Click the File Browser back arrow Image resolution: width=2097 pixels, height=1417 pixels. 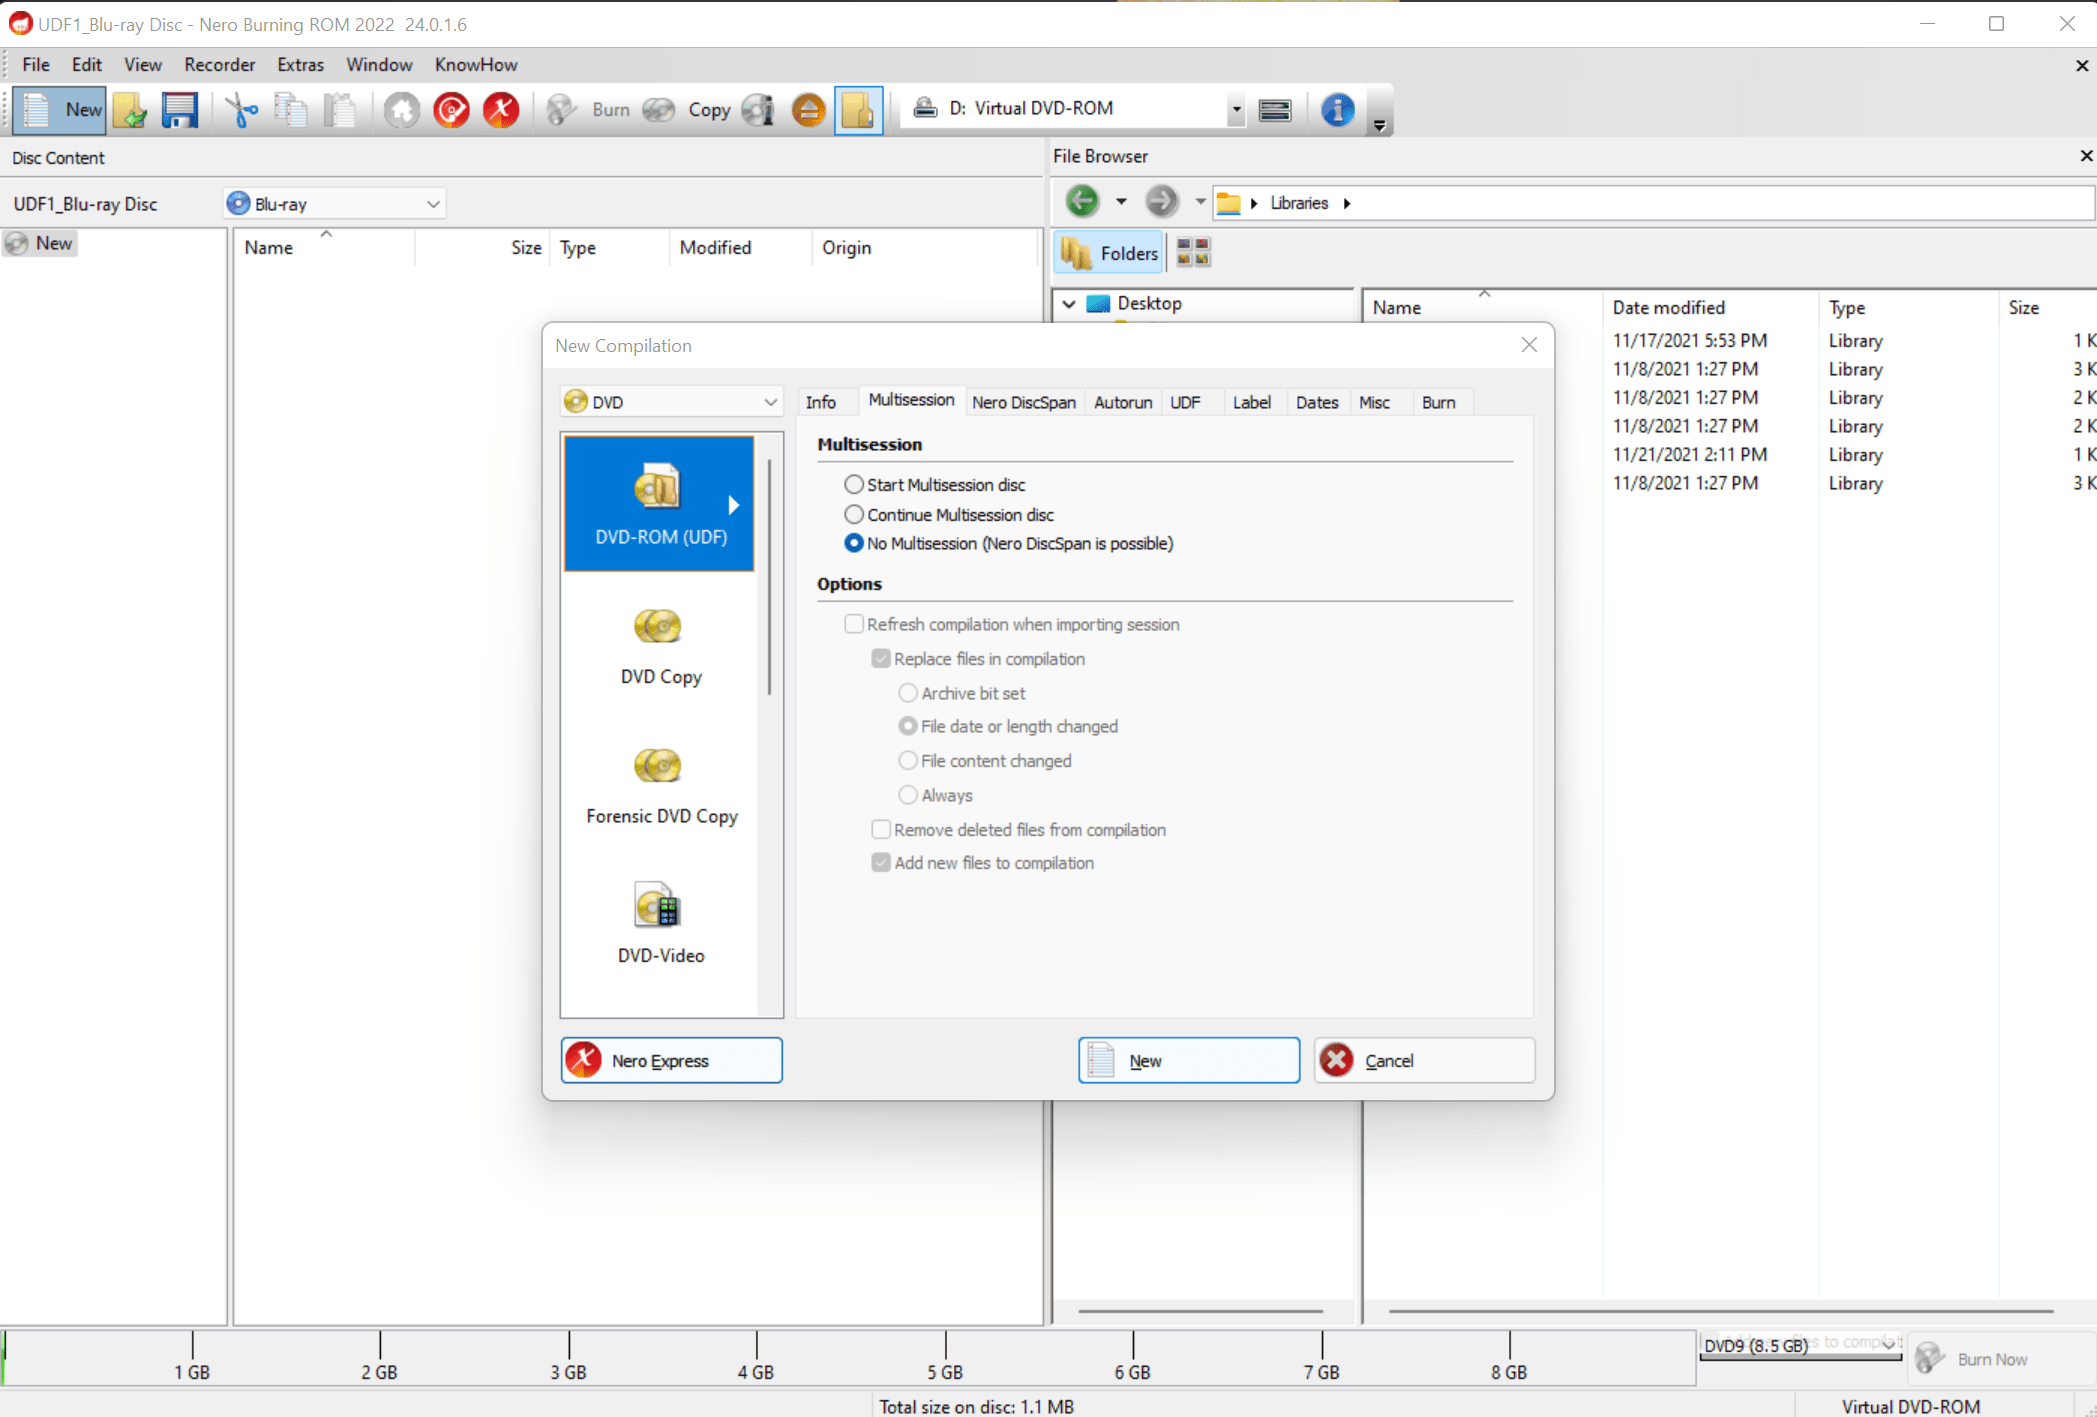click(1082, 202)
